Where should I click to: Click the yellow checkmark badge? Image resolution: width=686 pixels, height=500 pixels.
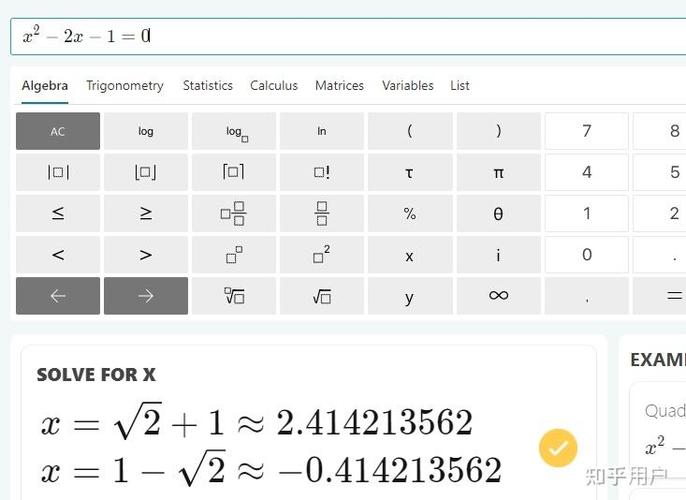point(558,448)
